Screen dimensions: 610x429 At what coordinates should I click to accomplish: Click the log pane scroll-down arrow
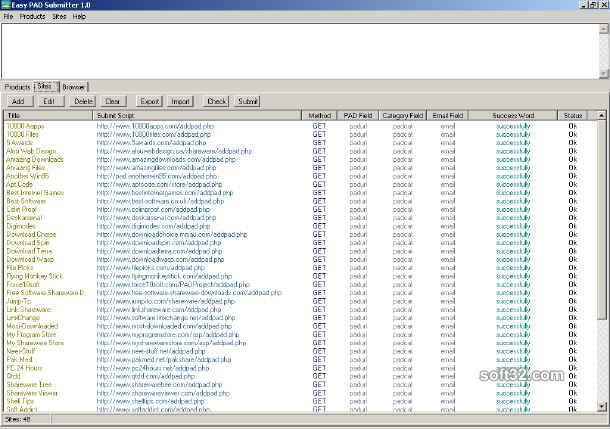point(603,74)
